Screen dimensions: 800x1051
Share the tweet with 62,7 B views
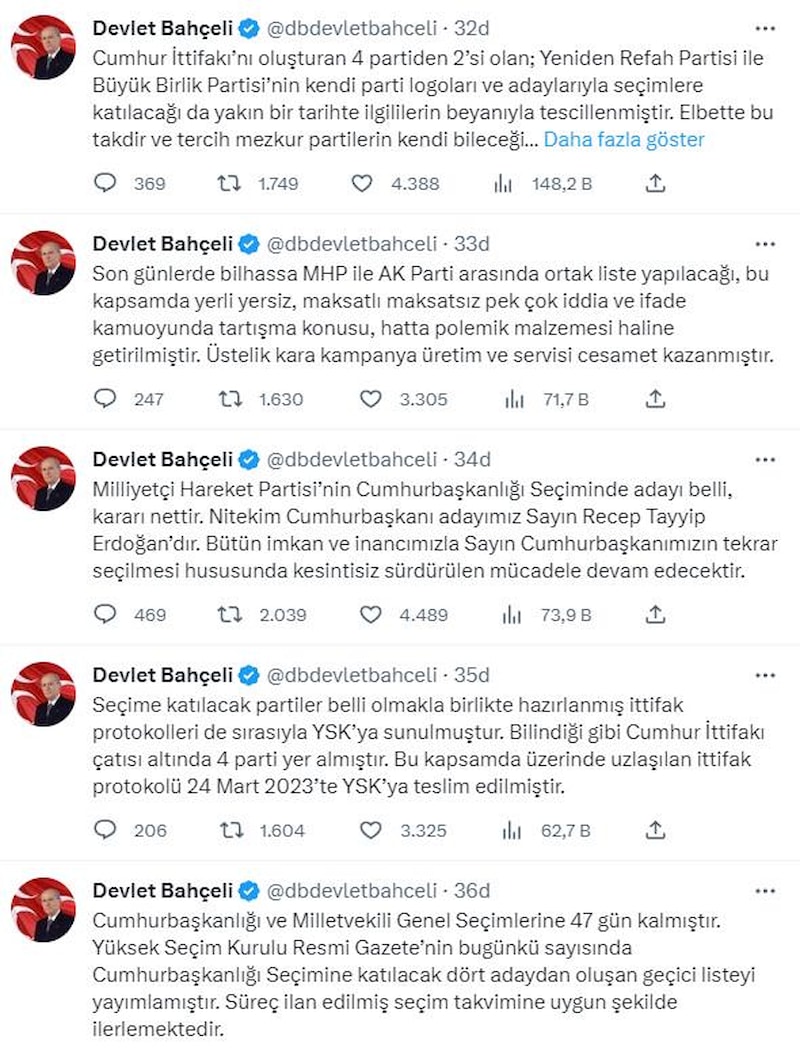(655, 830)
